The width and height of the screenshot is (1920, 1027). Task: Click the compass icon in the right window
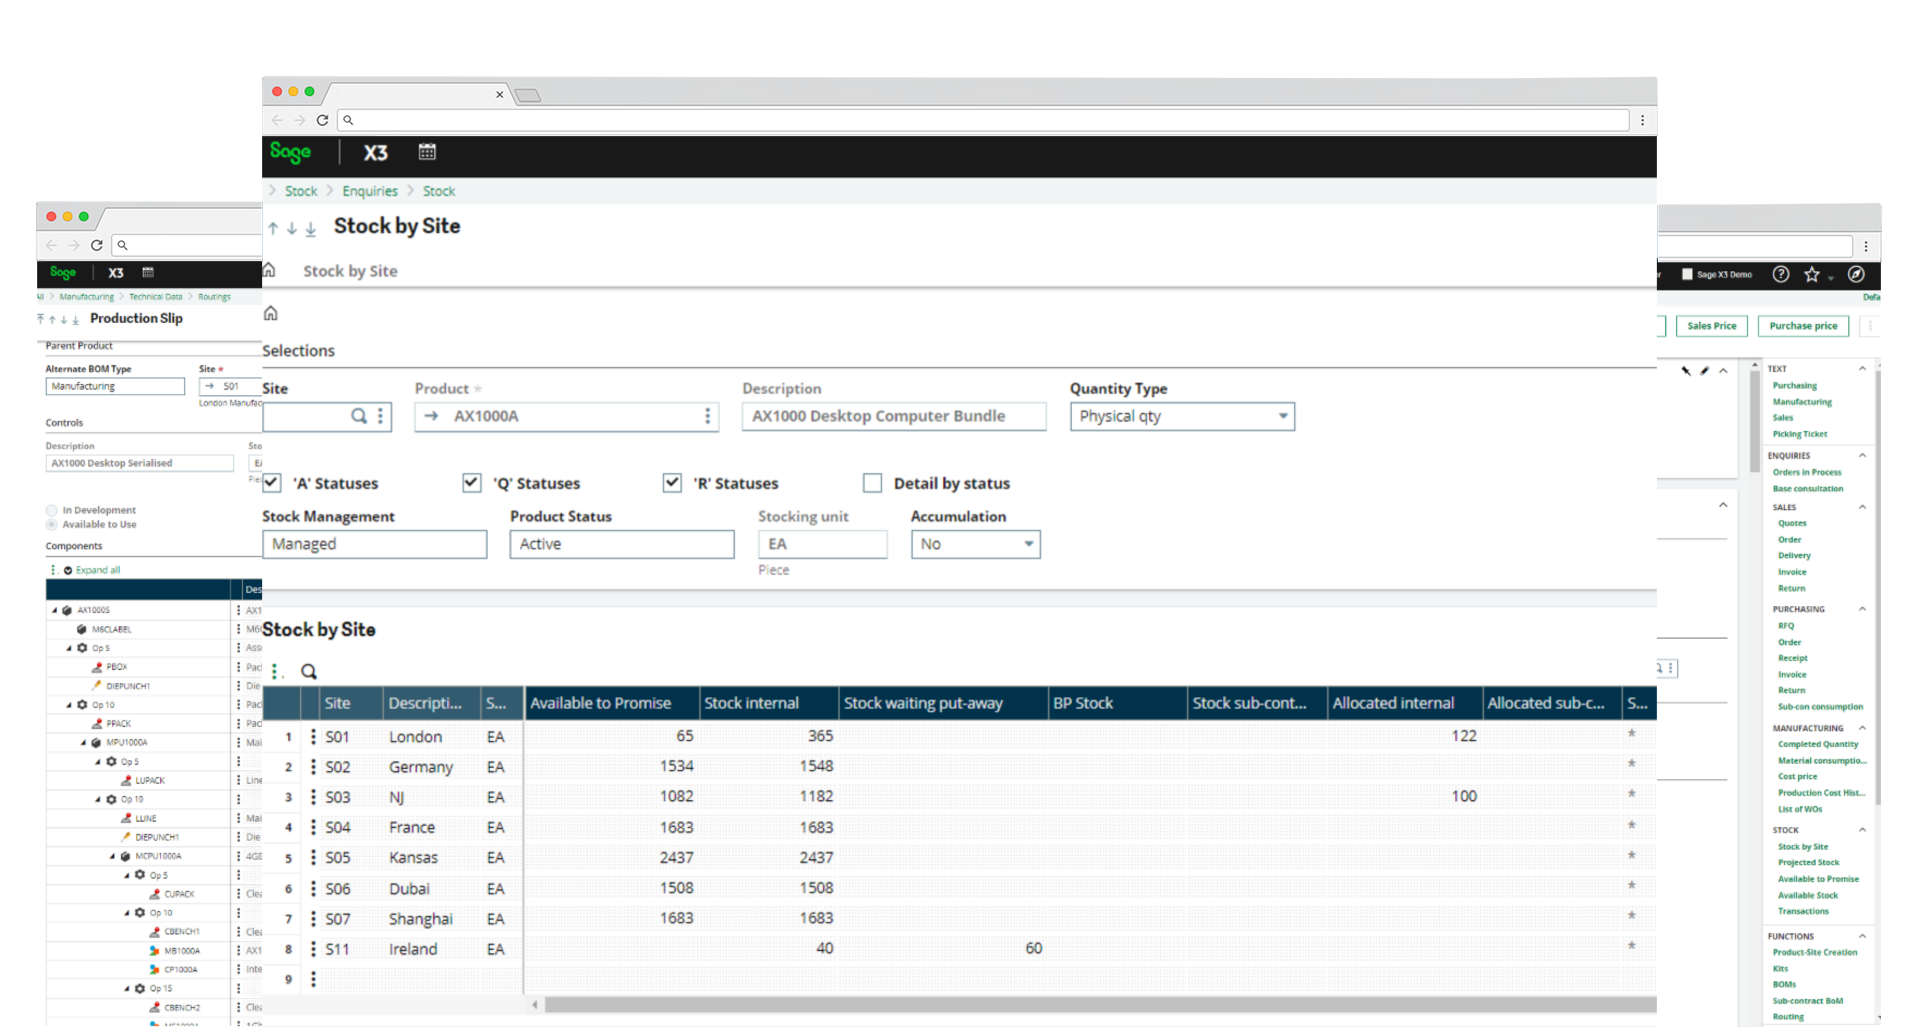click(1857, 274)
